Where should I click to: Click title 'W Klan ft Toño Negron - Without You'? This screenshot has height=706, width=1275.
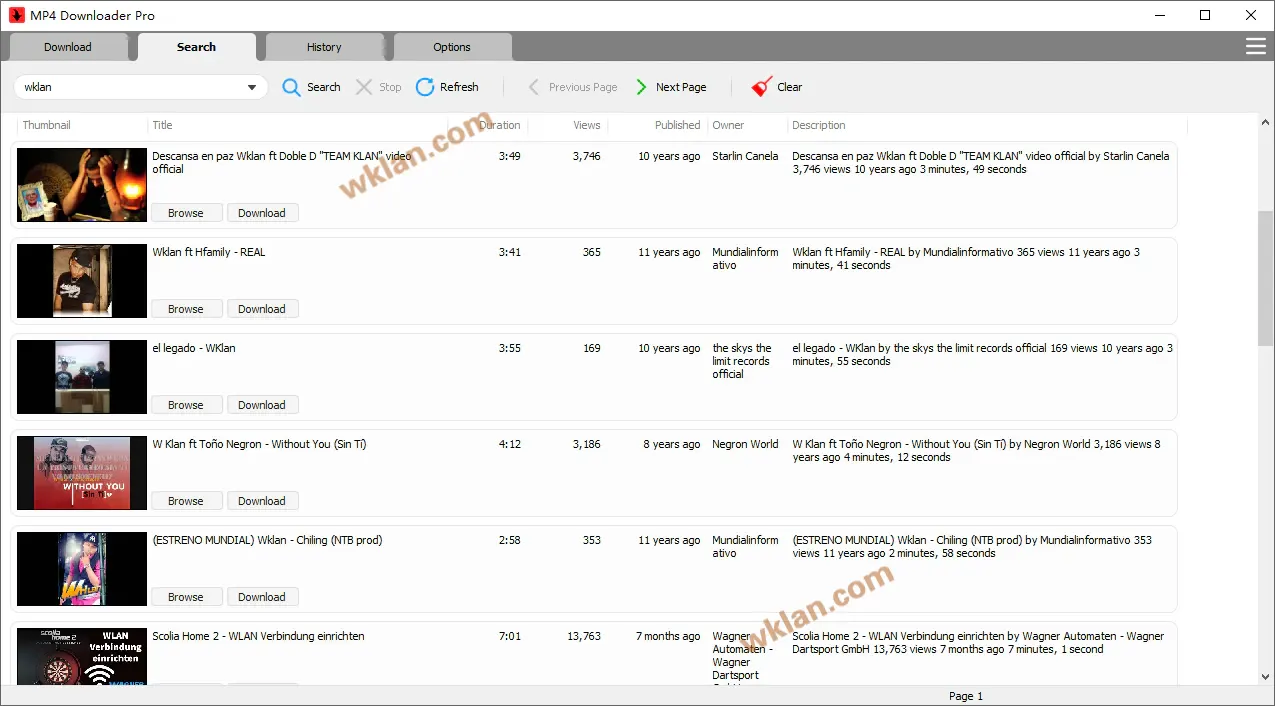[x=259, y=444]
